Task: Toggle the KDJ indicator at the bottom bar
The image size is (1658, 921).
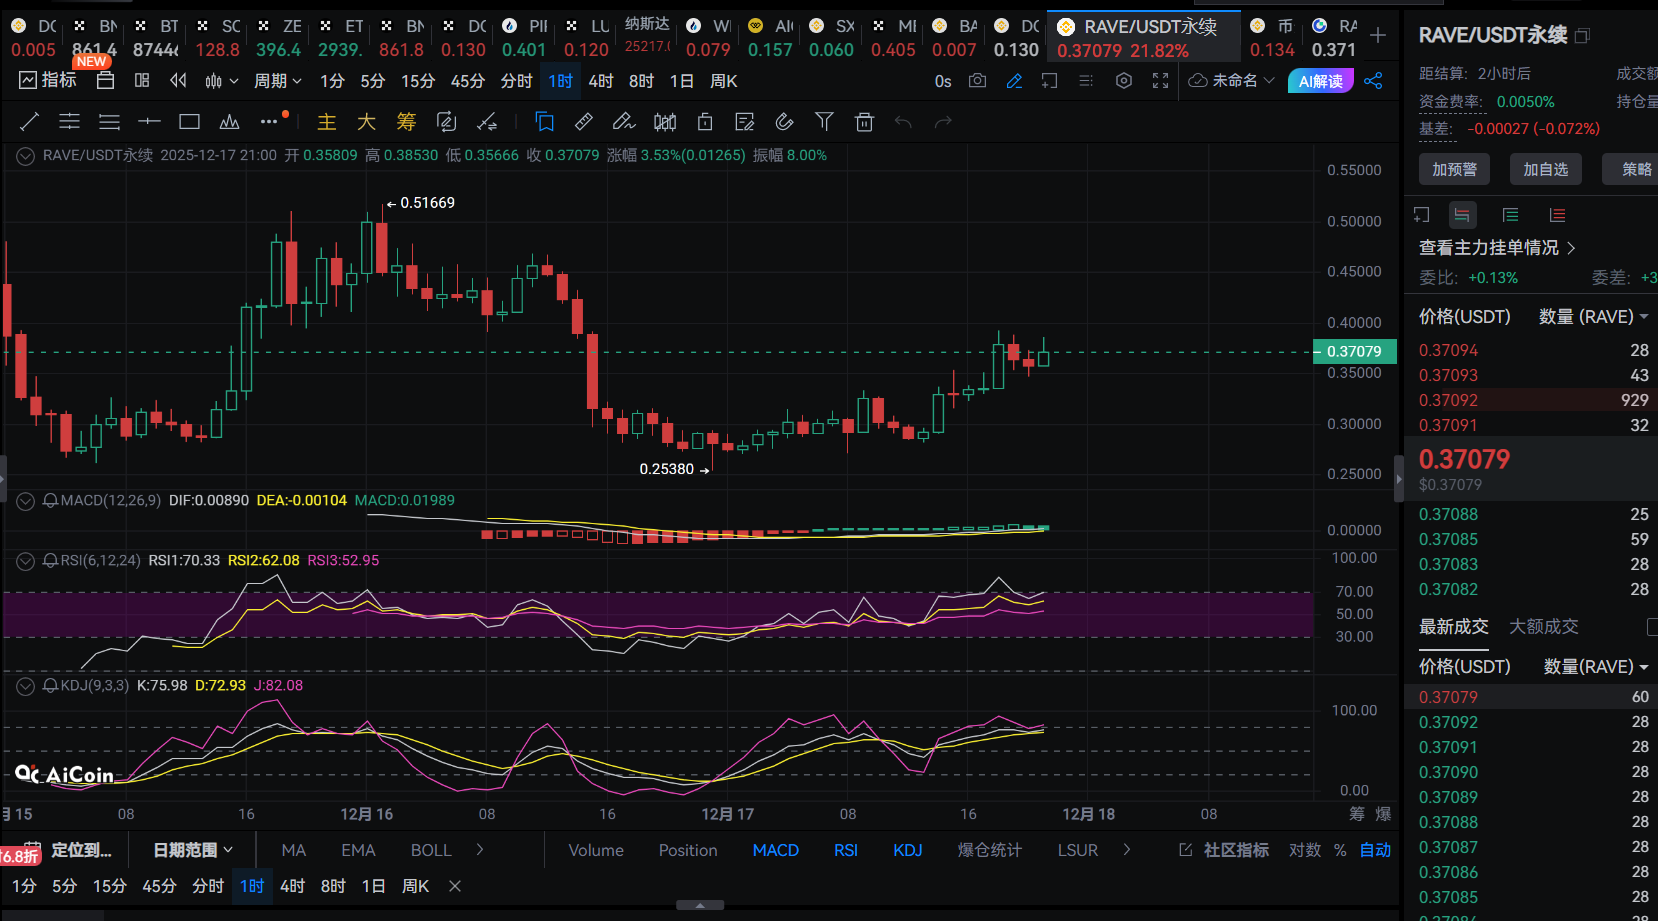Action: 907,850
